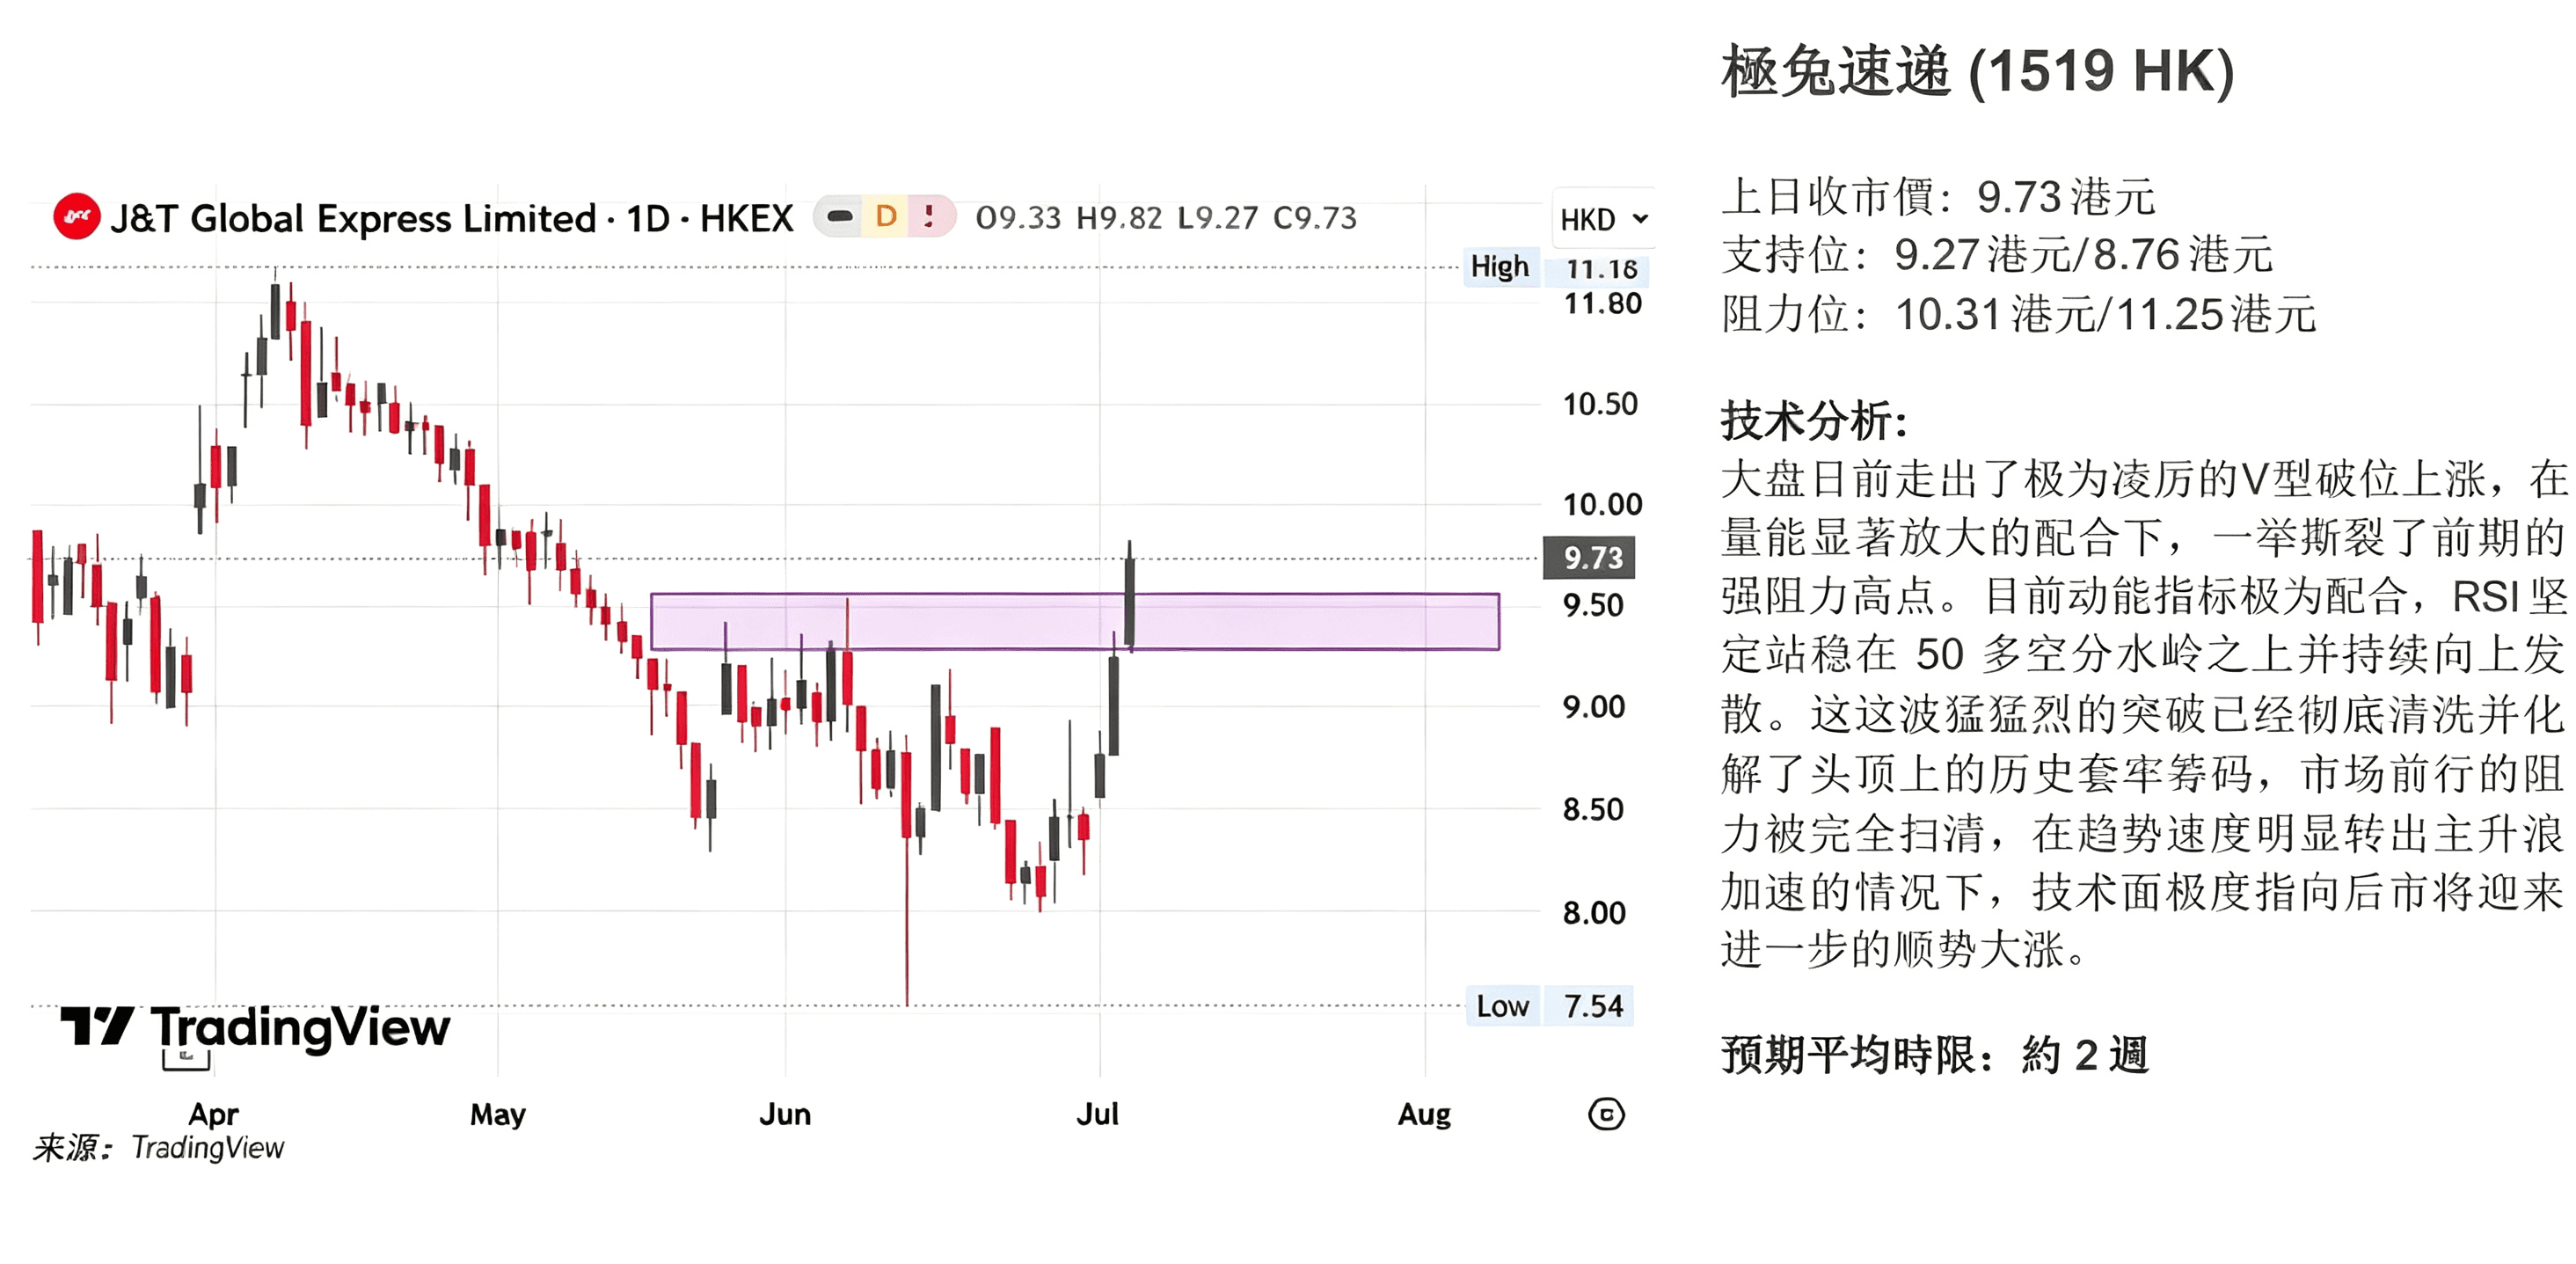Select the purple resistance zone rectangle

pos(1075,622)
